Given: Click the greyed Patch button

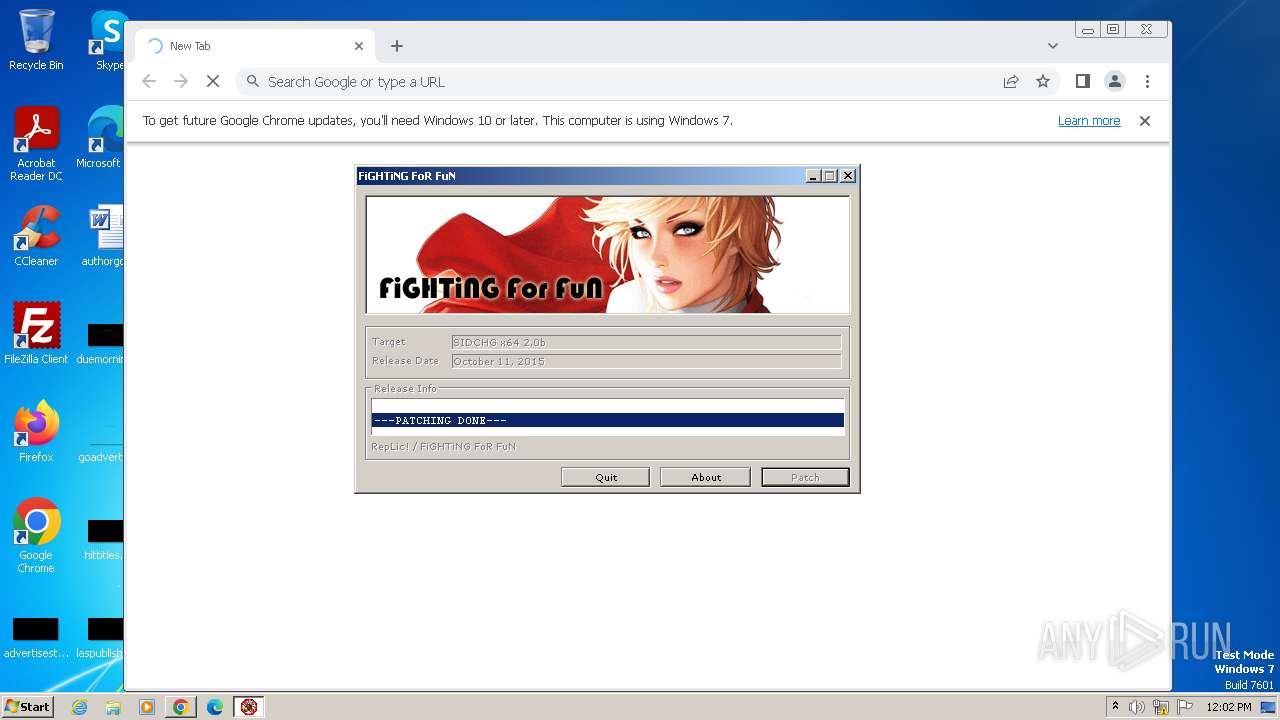Looking at the screenshot, I should [805, 477].
